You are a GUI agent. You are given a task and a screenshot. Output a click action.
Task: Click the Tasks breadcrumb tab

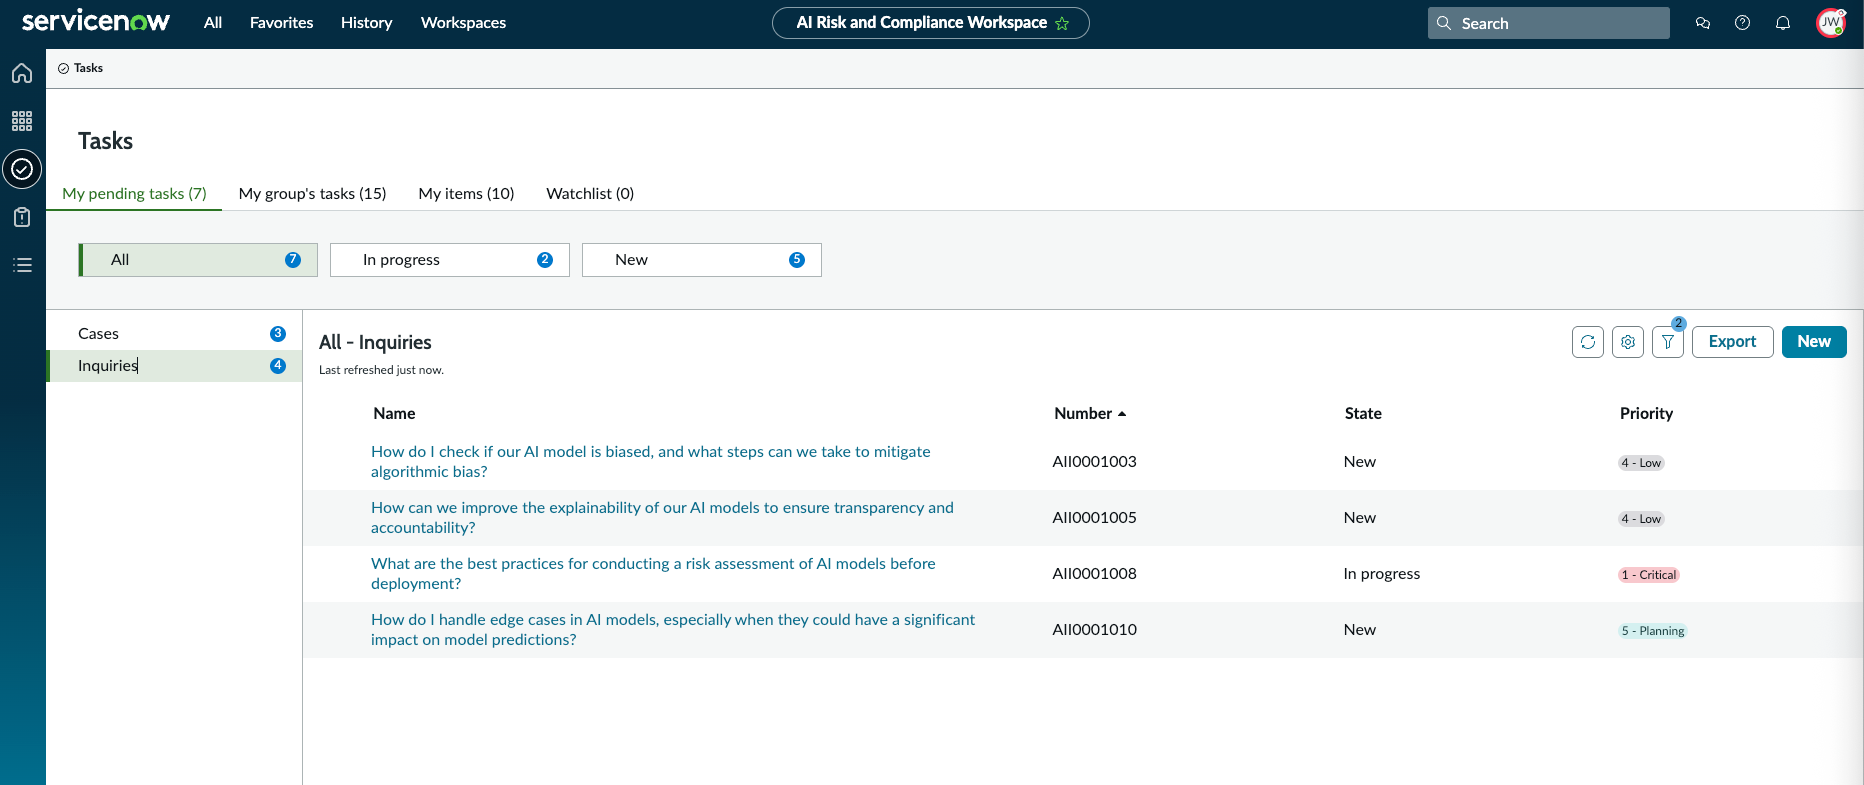tap(81, 68)
